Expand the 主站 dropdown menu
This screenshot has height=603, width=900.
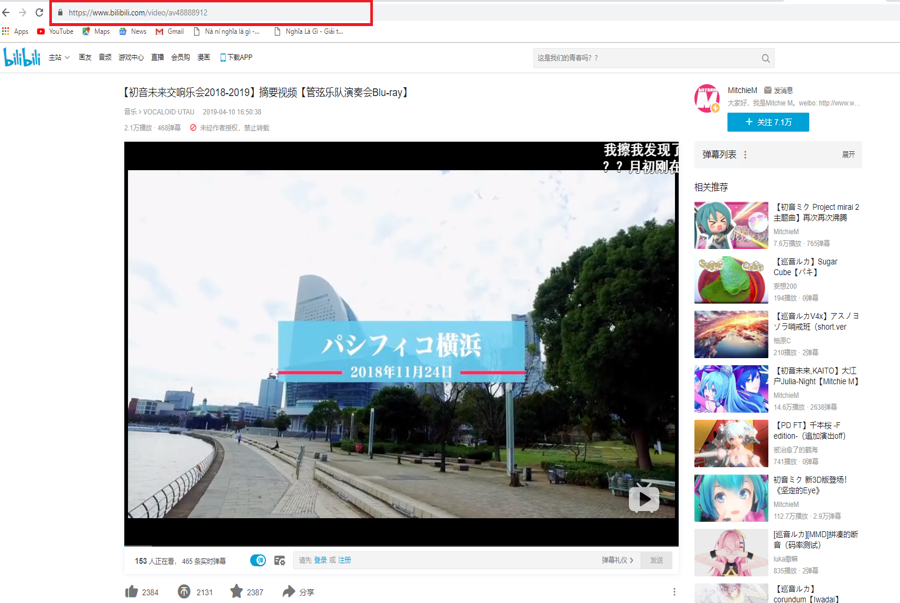pyautogui.click(x=60, y=58)
